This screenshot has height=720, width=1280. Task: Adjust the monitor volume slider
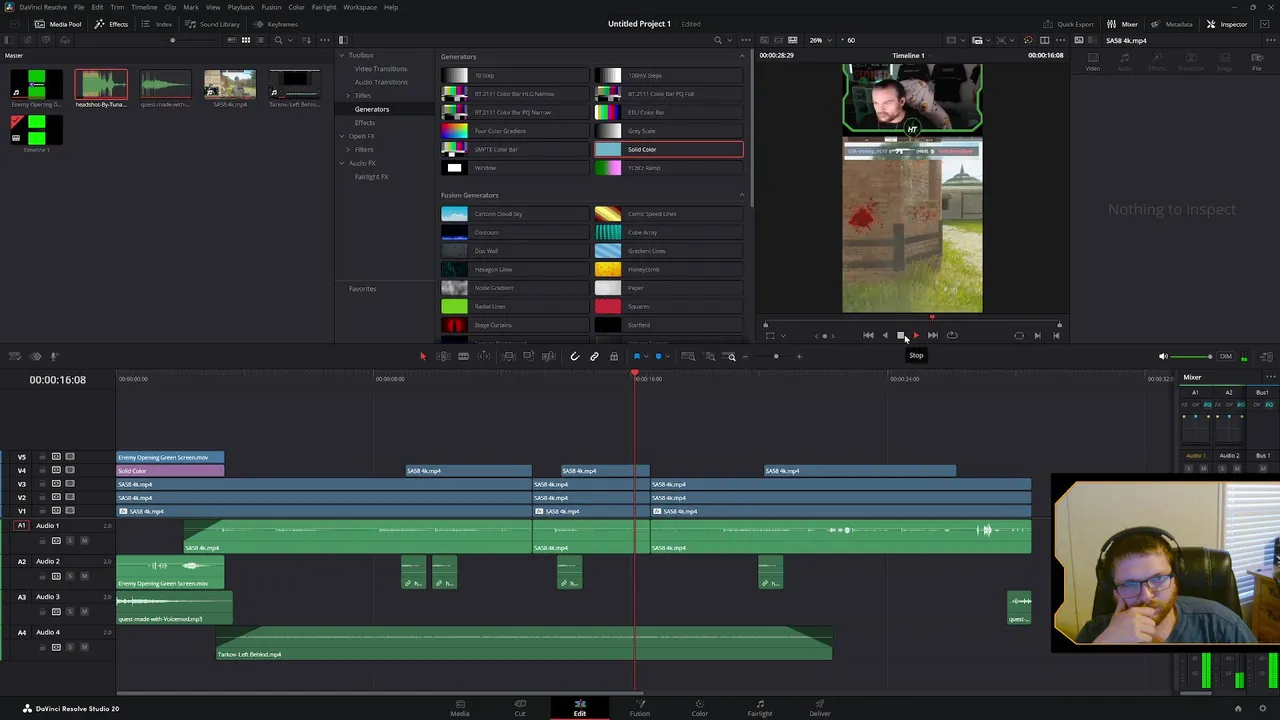pos(1190,356)
